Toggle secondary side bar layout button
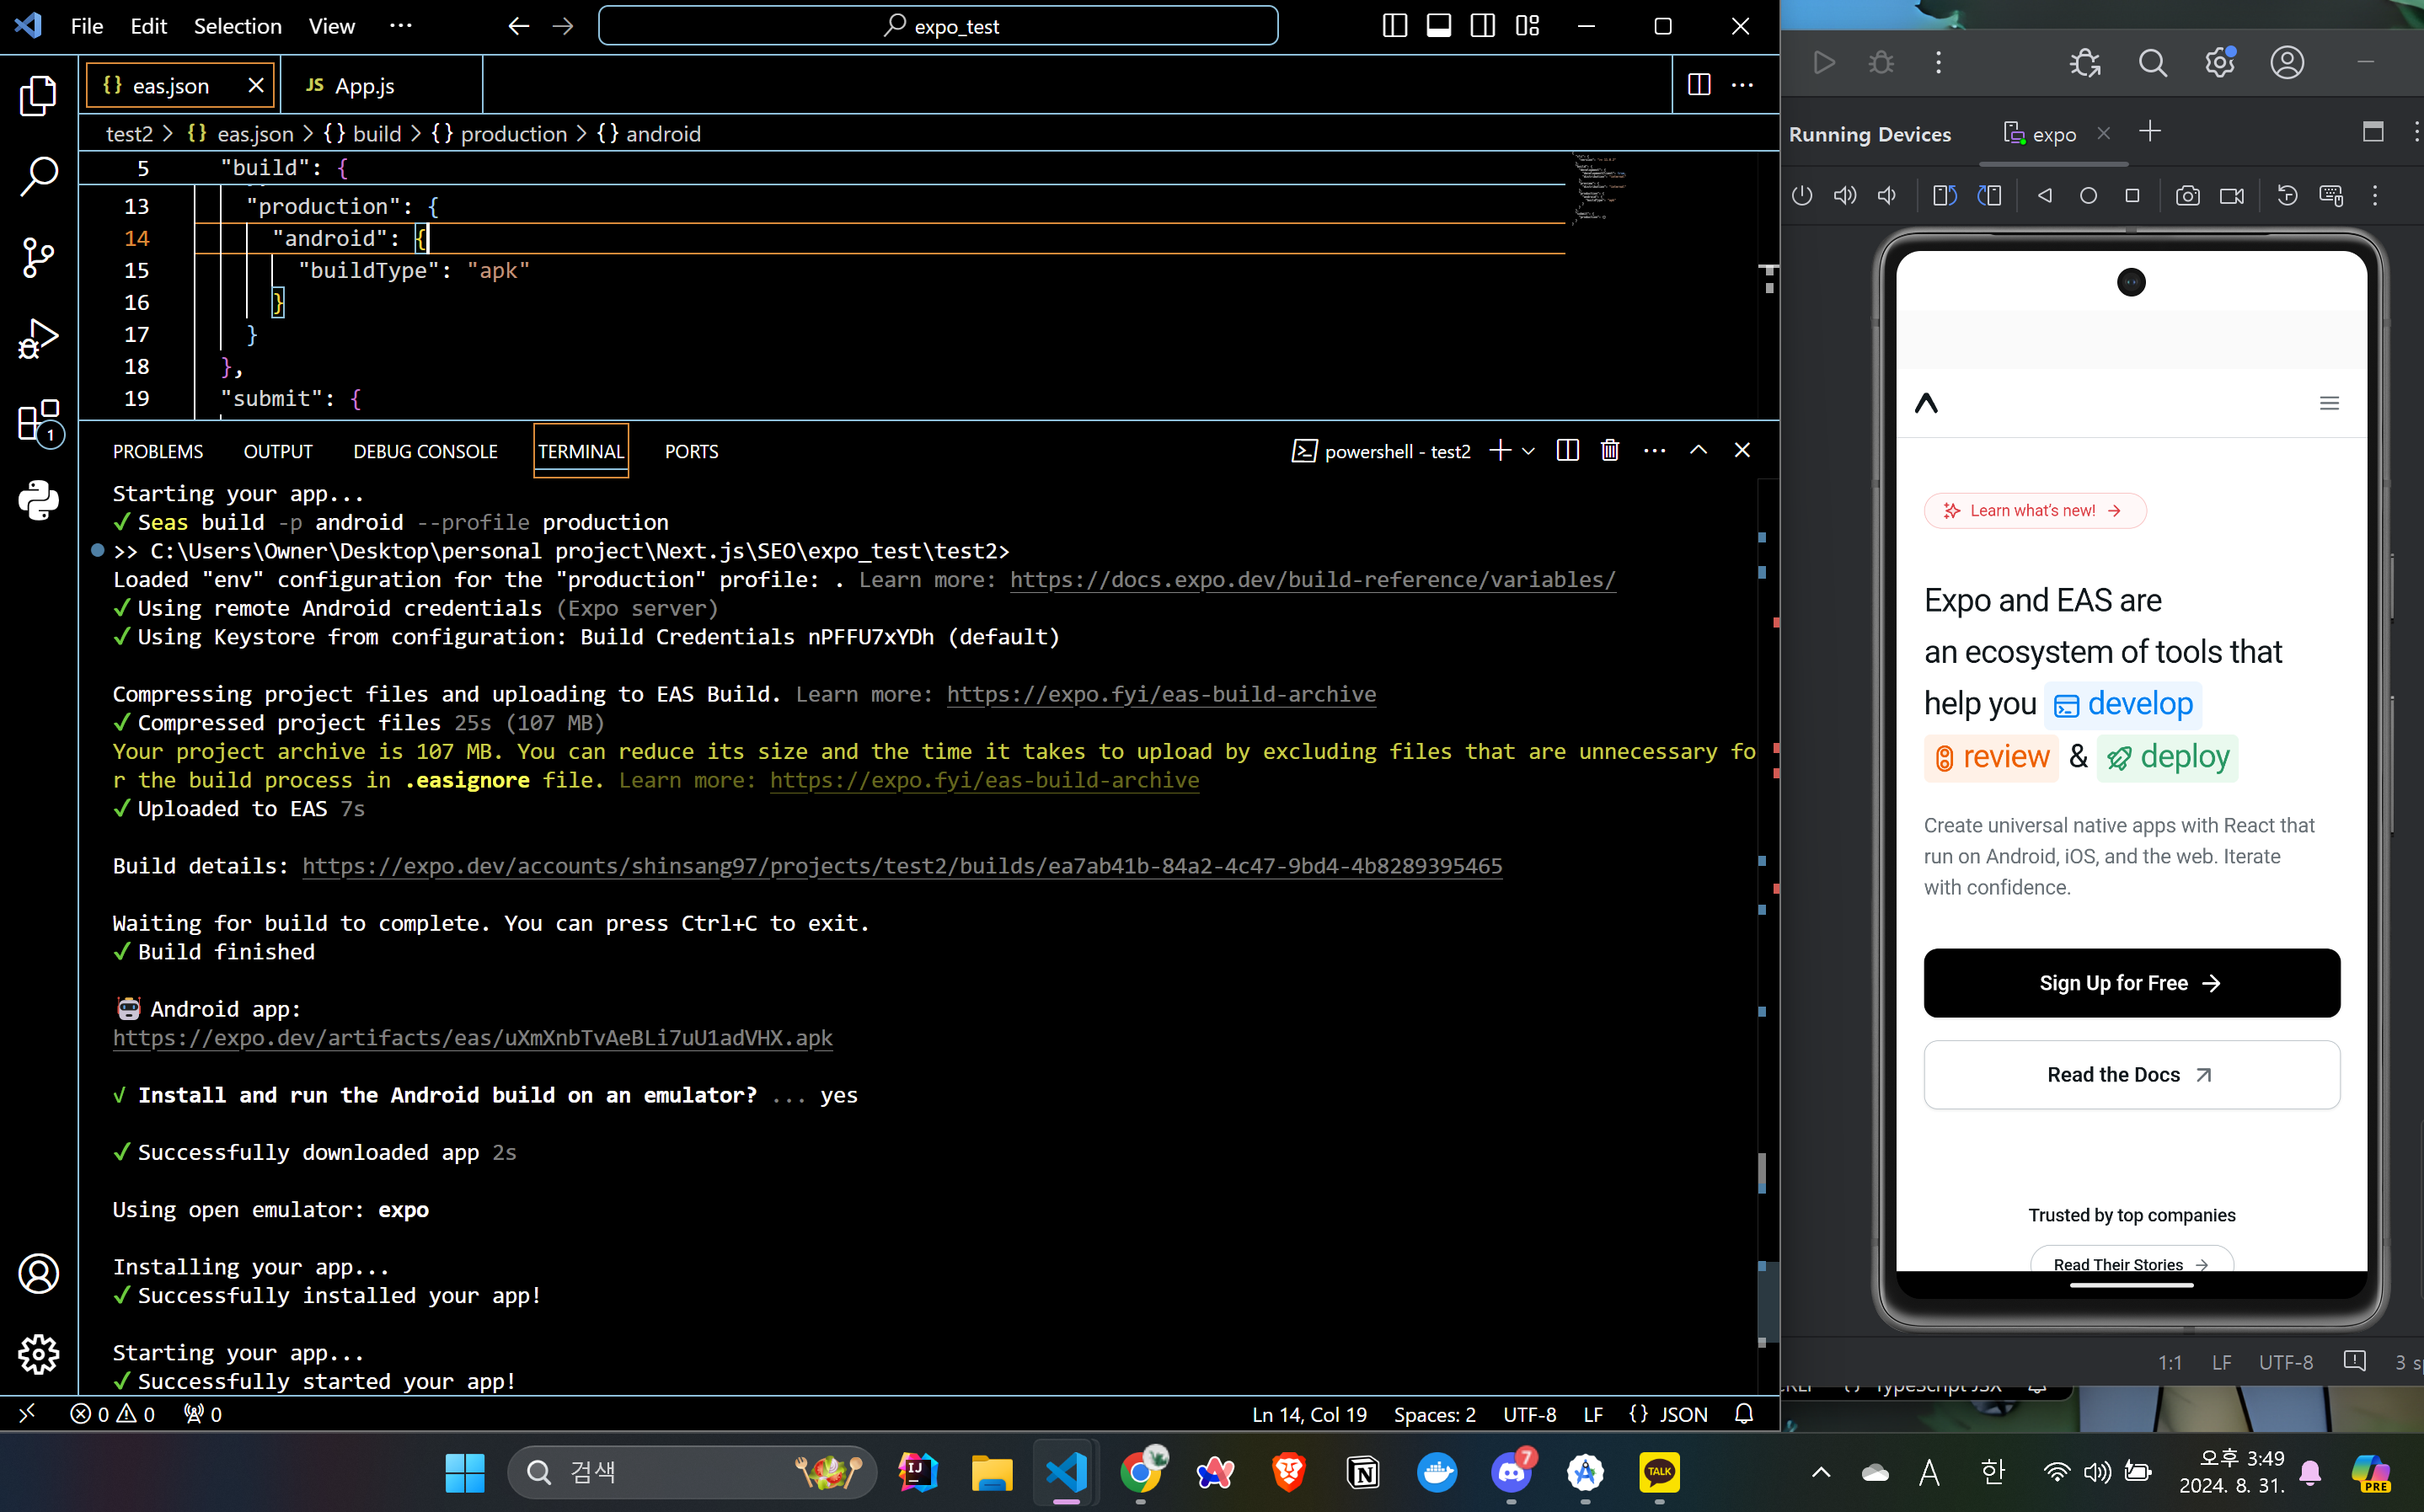Image resolution: width=2424 pixels, height=1512 pixels. [1483, 26]
